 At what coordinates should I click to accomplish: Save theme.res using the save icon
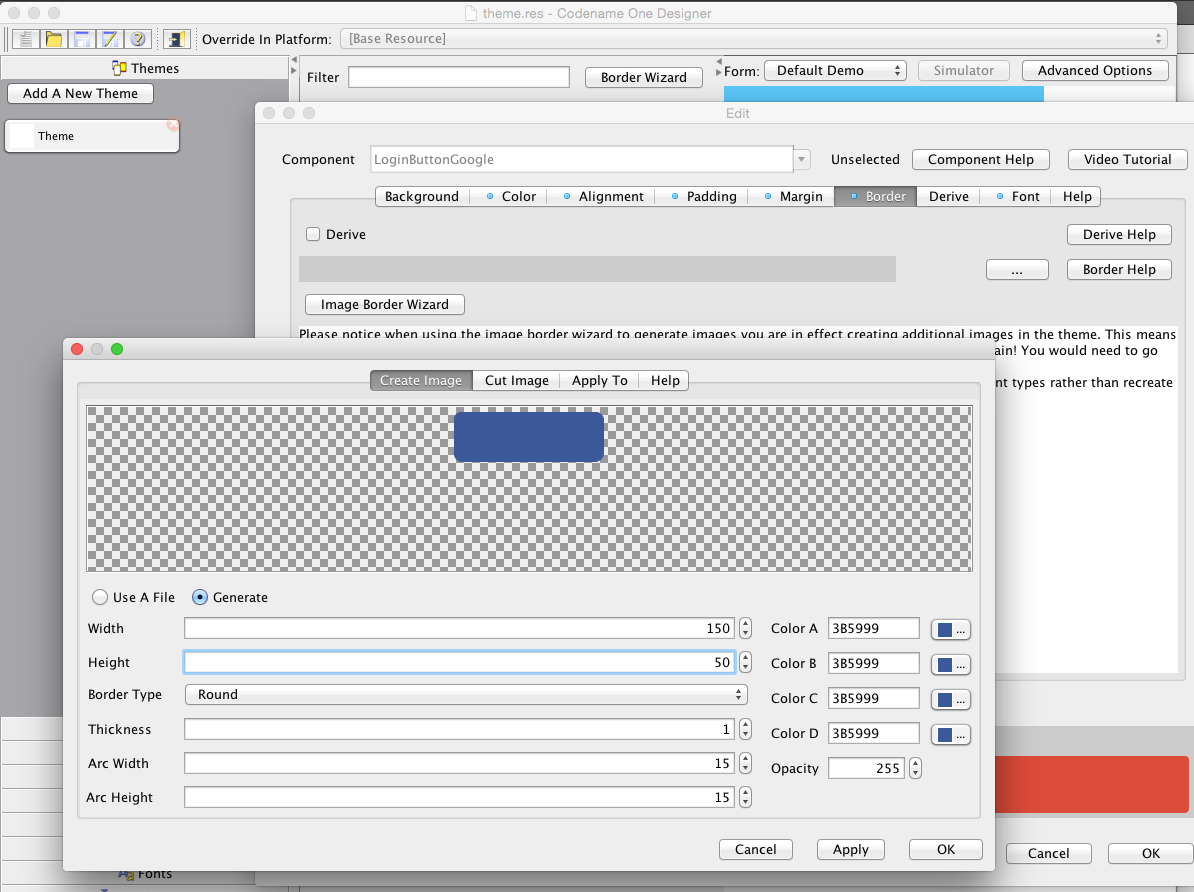81,38
